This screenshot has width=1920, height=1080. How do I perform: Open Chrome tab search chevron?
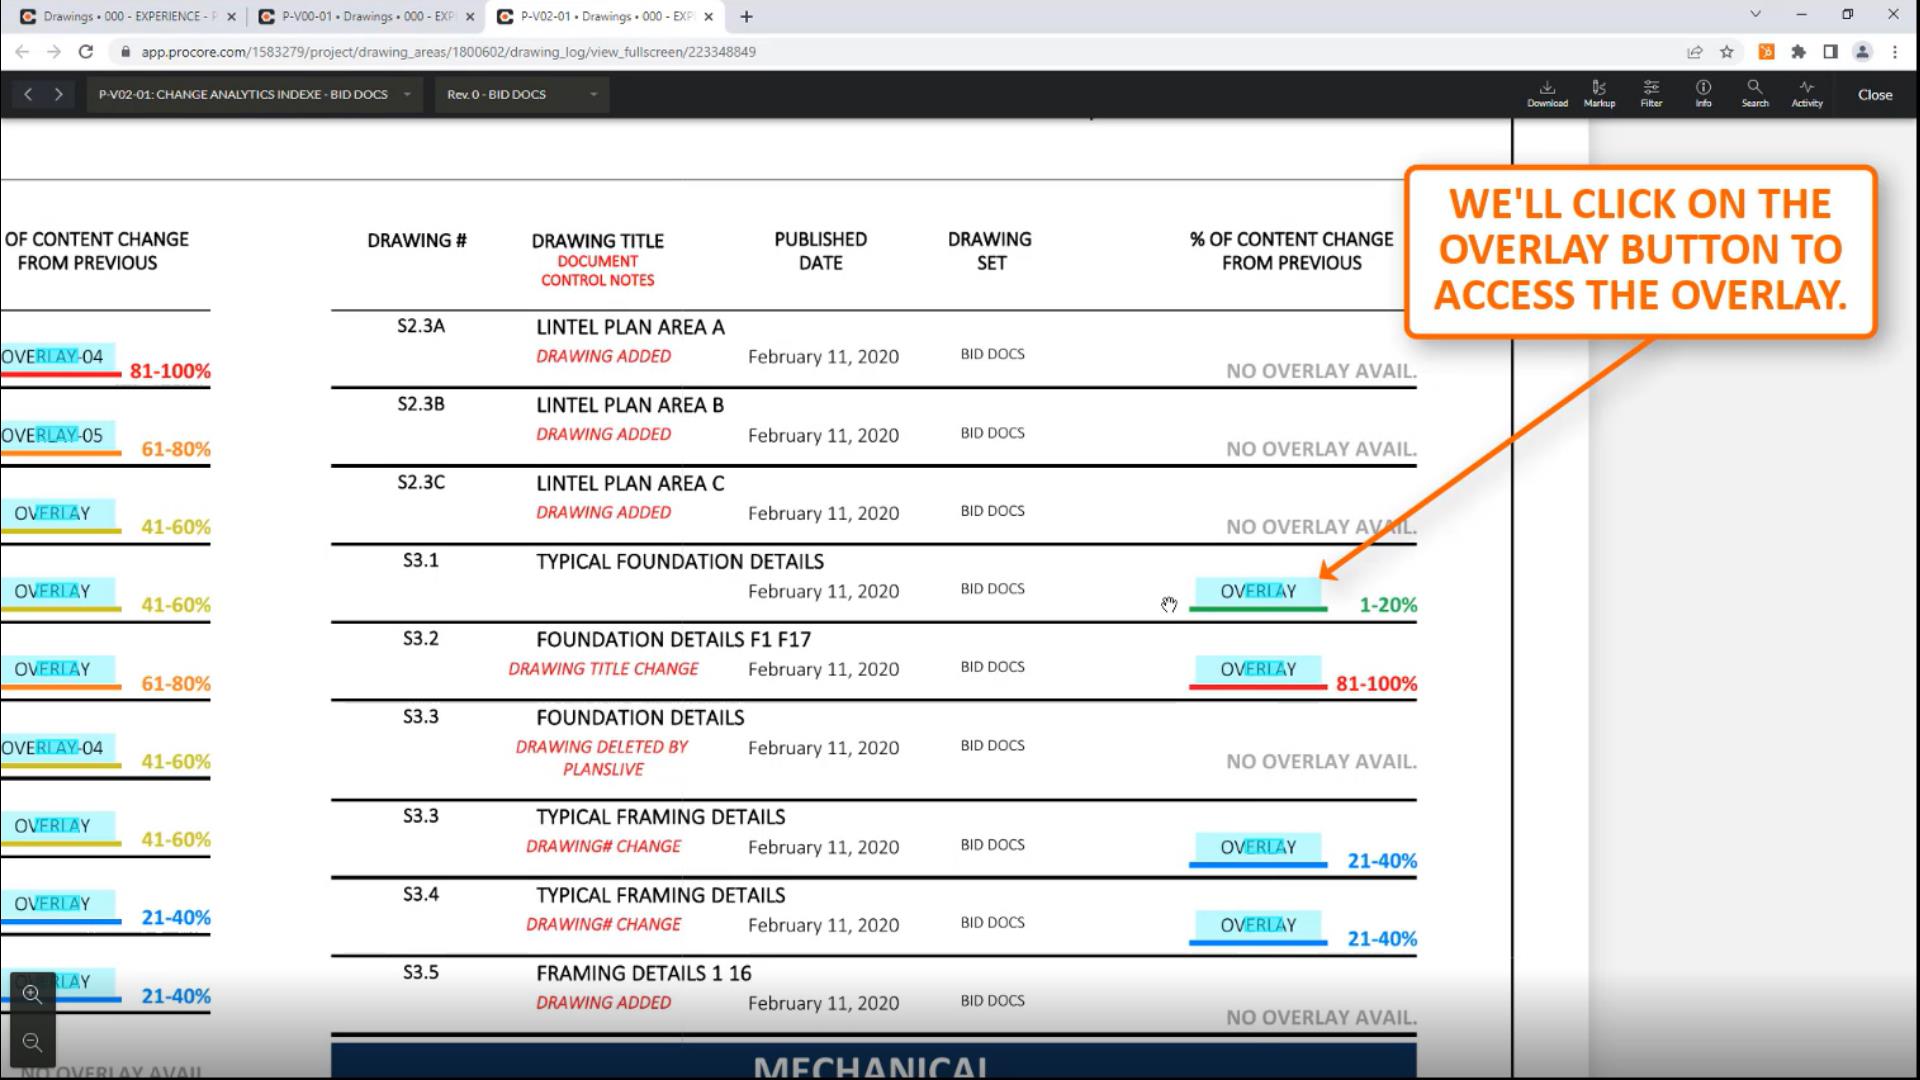(1755, 15)
